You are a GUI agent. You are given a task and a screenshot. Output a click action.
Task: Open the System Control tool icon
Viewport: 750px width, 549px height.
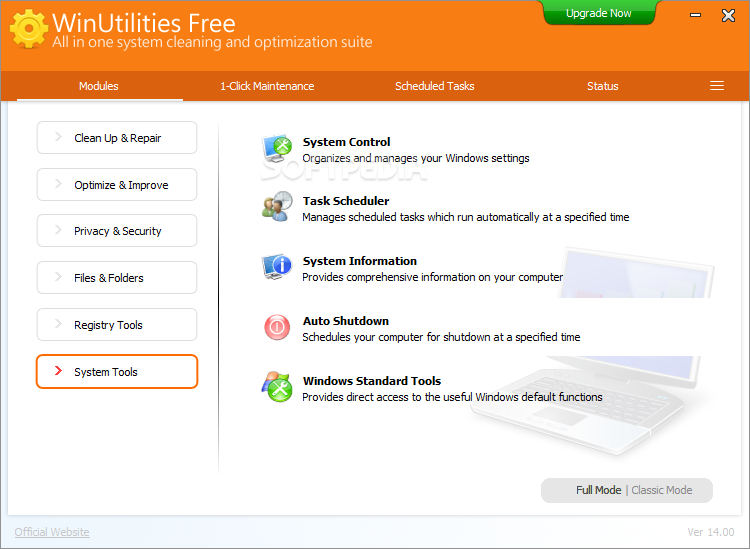click(x=277, y=149)
